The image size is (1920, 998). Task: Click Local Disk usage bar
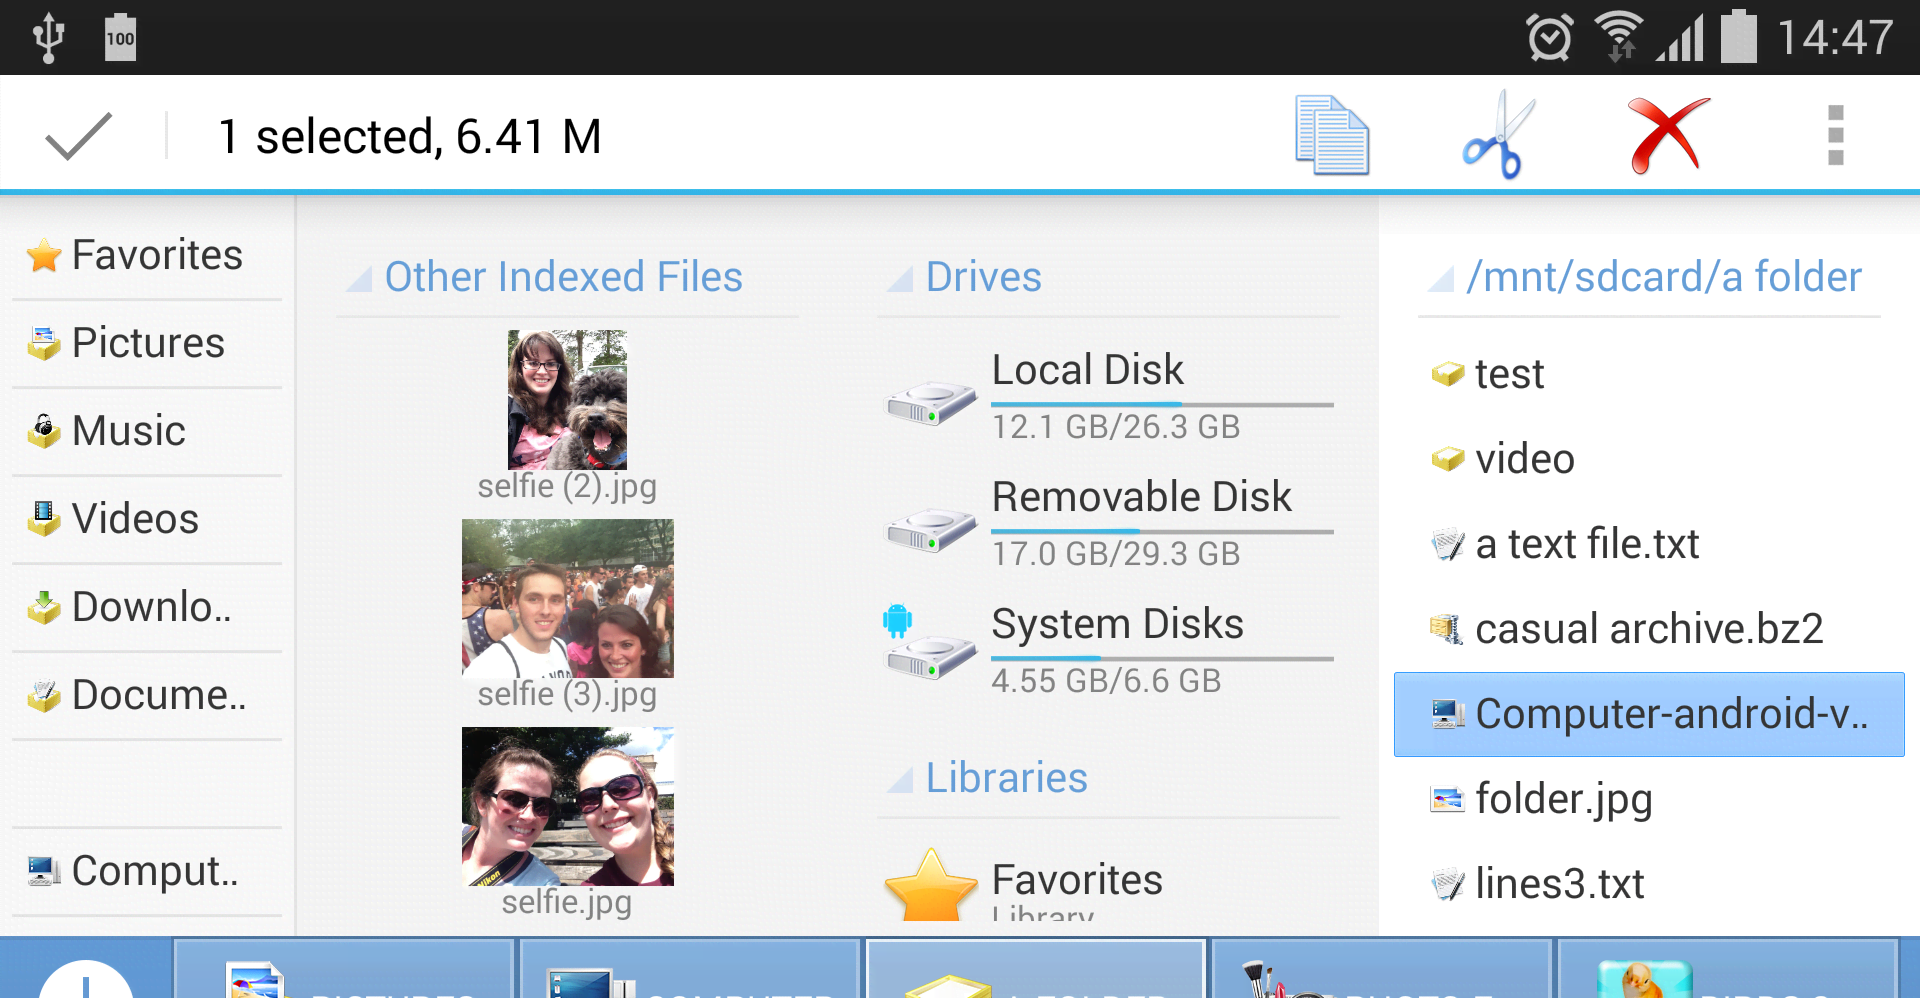(1162, 405)
